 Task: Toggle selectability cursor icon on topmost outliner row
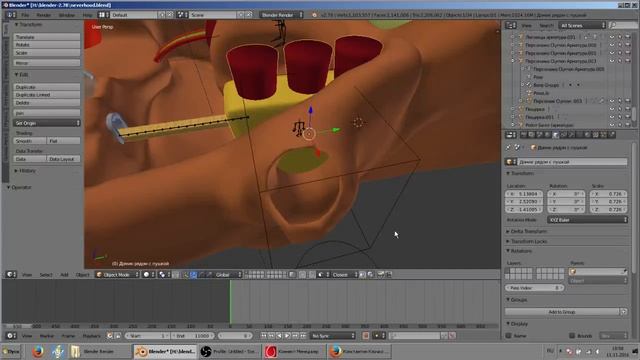(620, 37)
